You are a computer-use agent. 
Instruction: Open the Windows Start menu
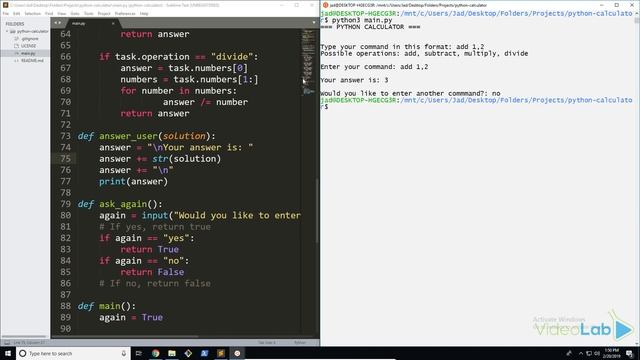pos(8,353)
